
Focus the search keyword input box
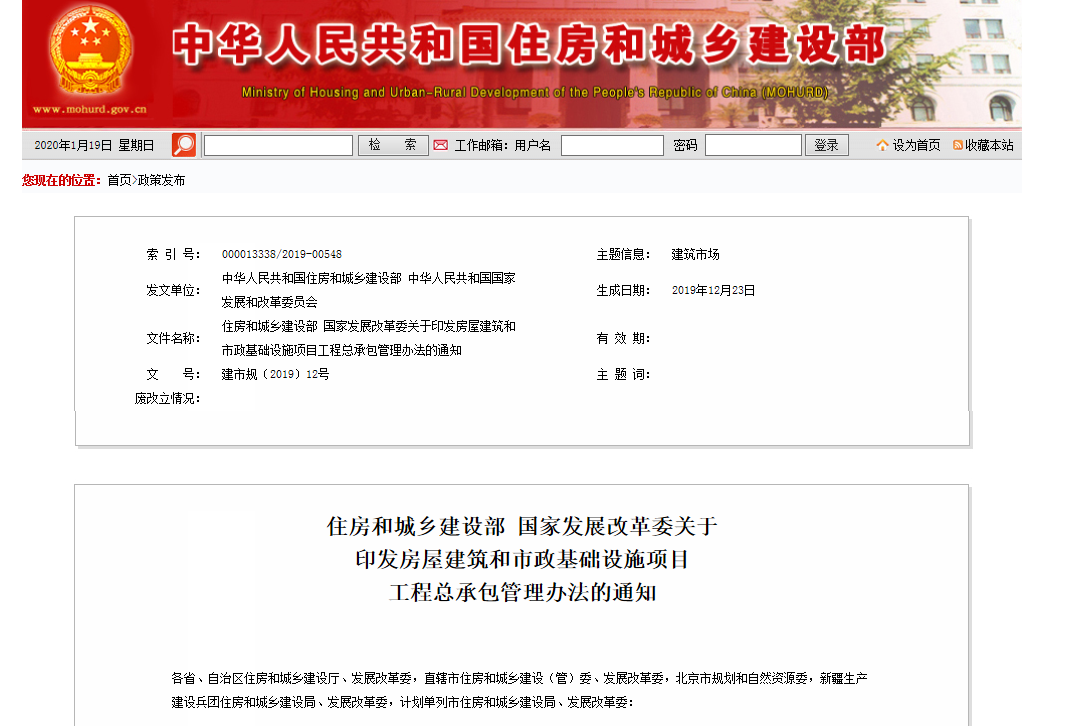coord(278,145)
